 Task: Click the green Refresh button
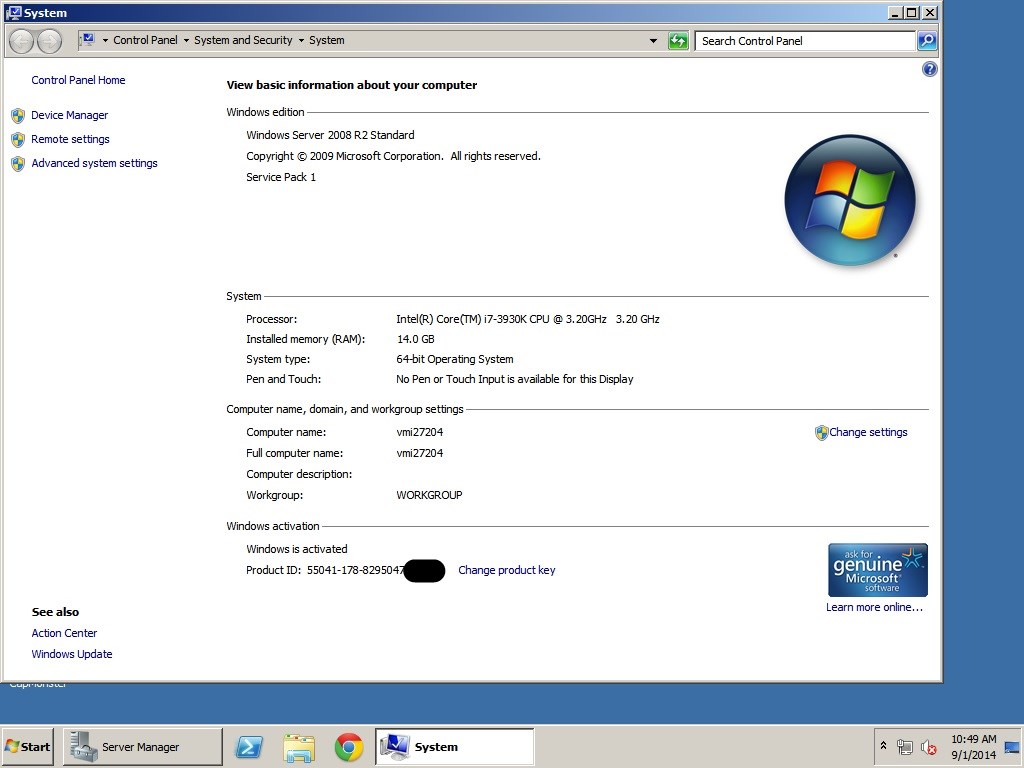click(679, 41)
